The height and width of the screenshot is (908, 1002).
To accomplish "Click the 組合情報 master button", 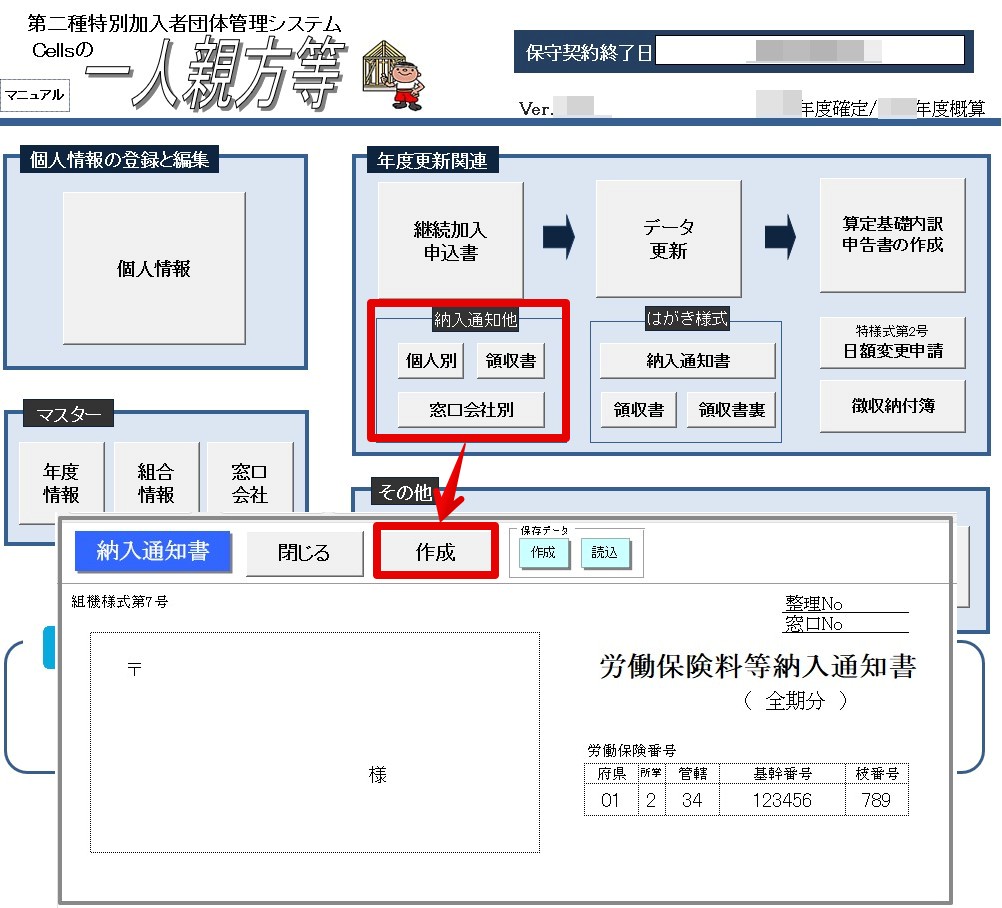I will point(155,483).
